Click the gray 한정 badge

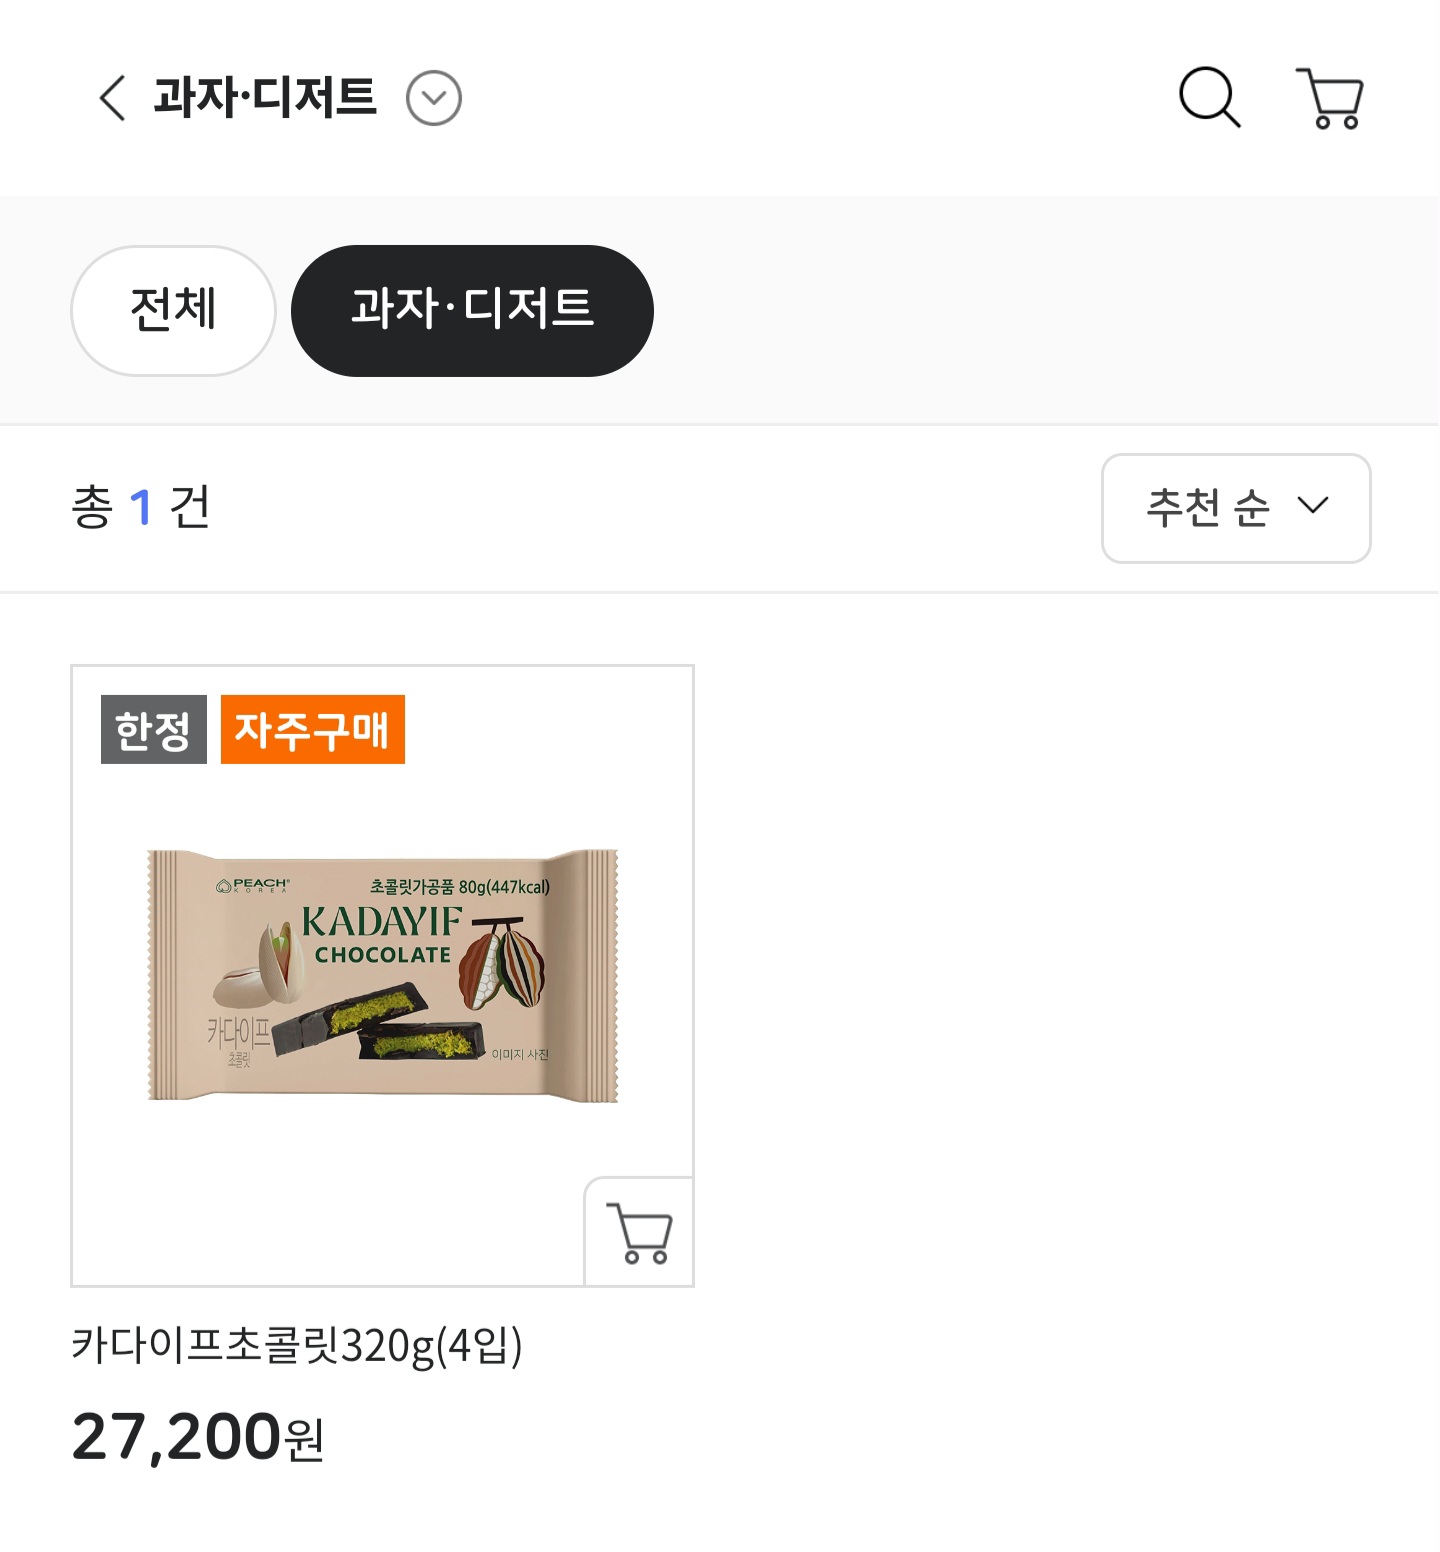[154, 729]
